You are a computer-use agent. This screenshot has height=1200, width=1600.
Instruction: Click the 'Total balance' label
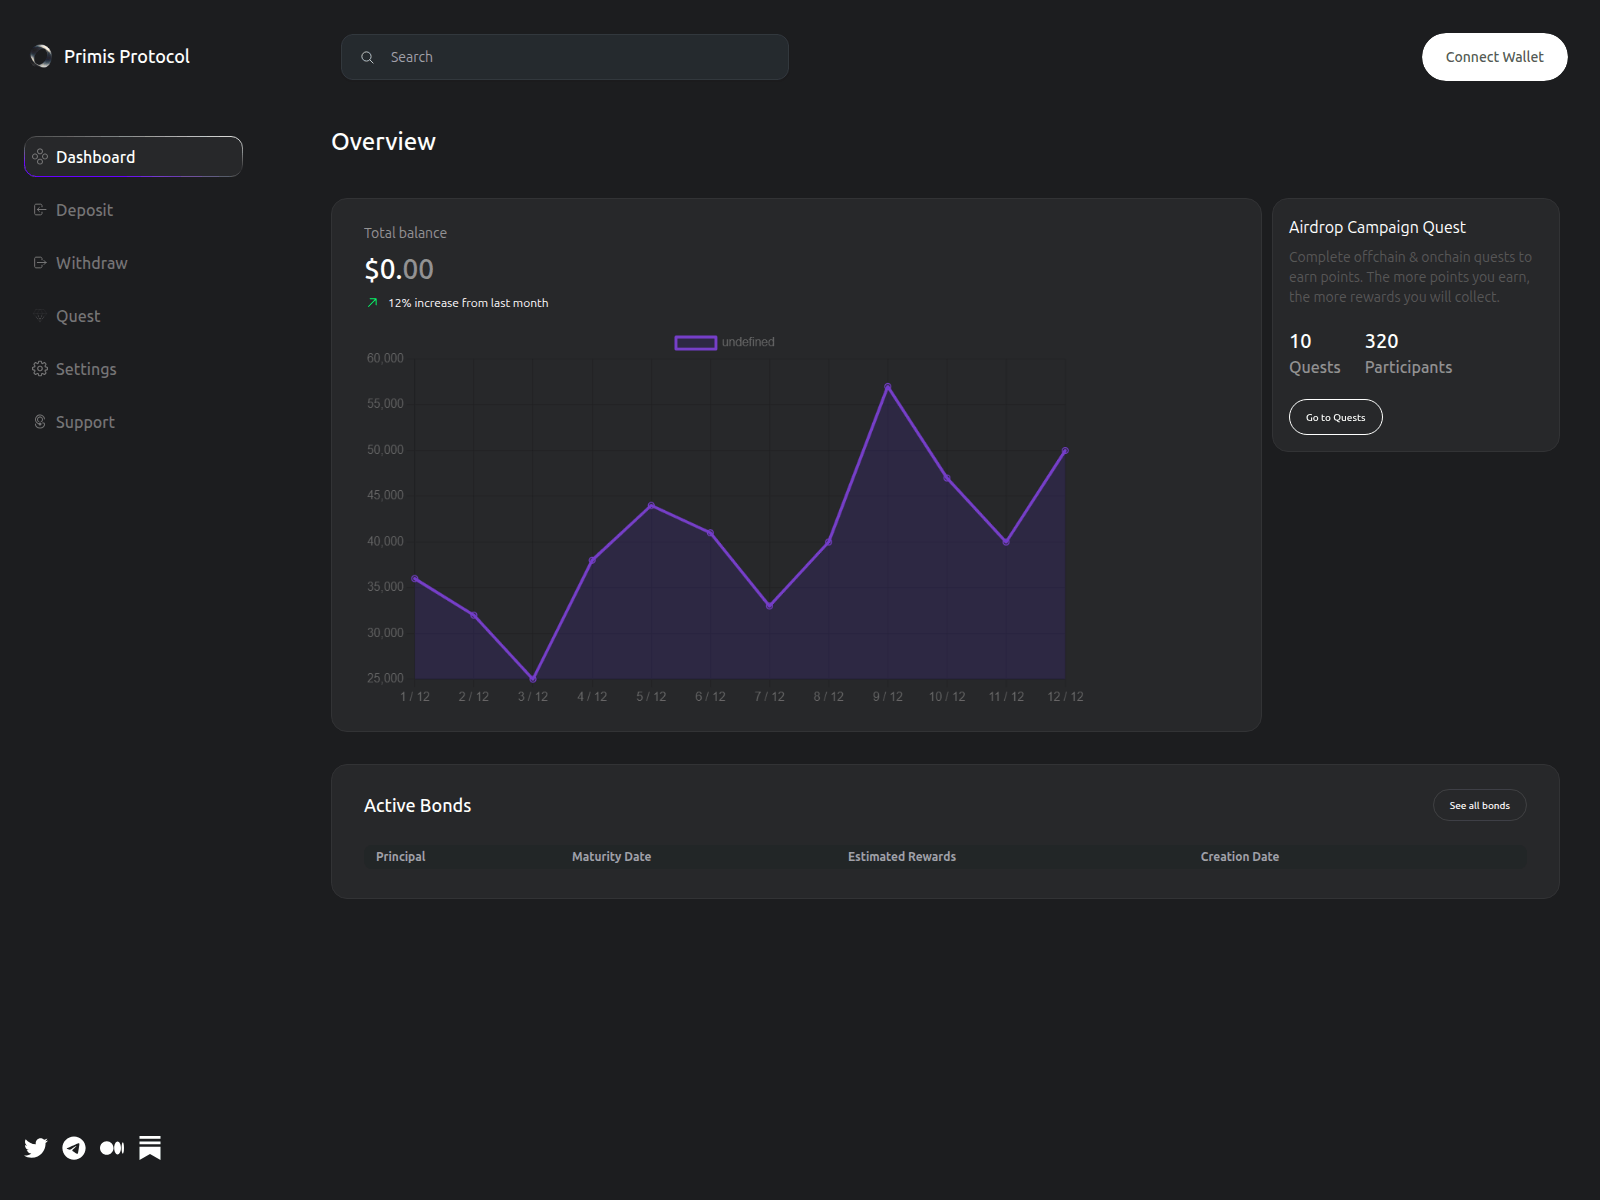pos(405,233)
